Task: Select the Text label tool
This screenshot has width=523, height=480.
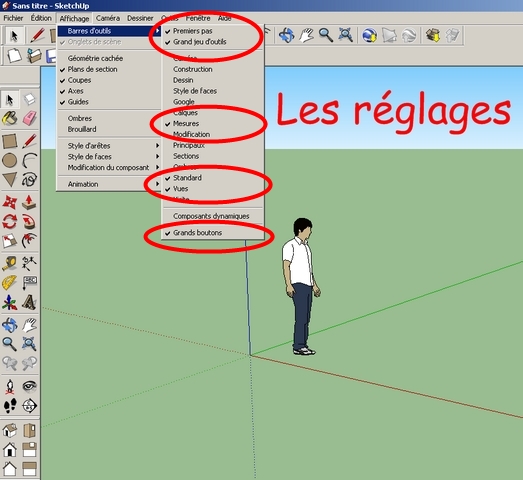Action: (x=29, y=283)
